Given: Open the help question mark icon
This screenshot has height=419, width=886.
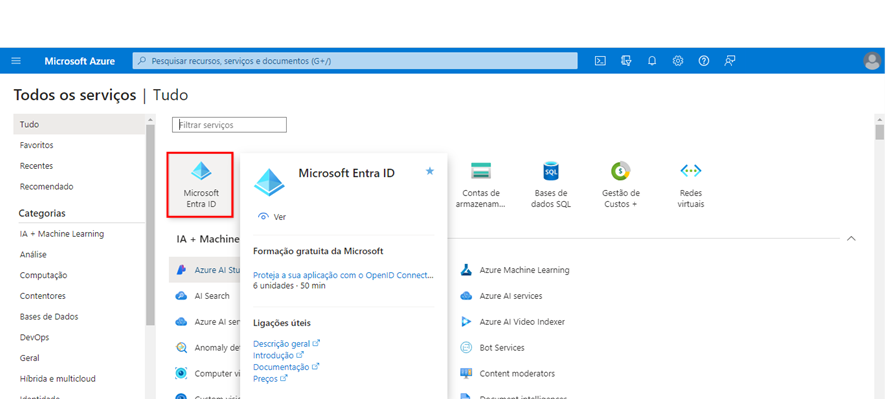Looking at the screenshot, I should click(x=703, y=61).
